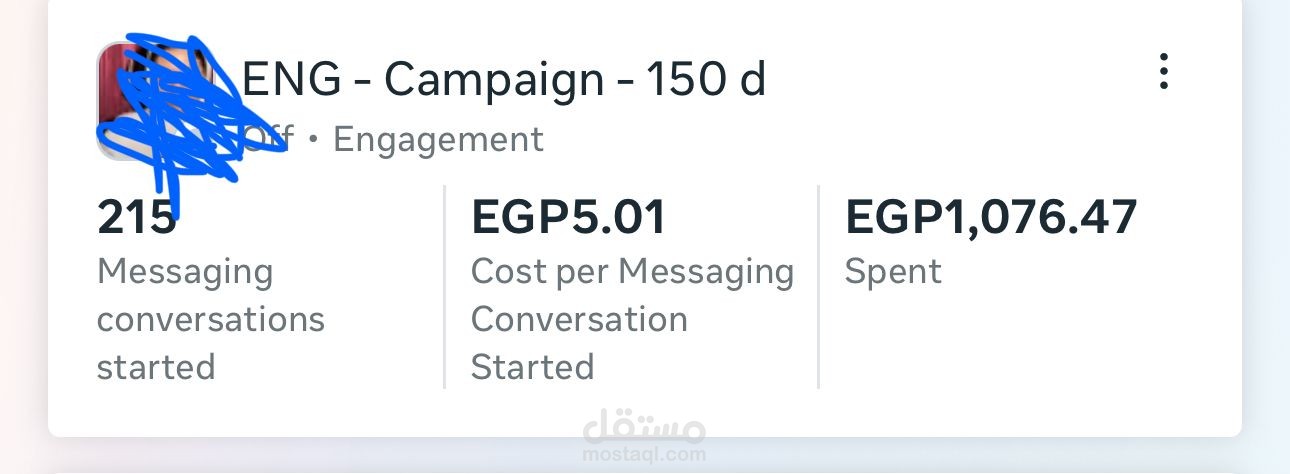Viewport: 1290px width, 474px height.
Task: Click the Arabic mostaql watermark logo
Action: tap(644, 427)
